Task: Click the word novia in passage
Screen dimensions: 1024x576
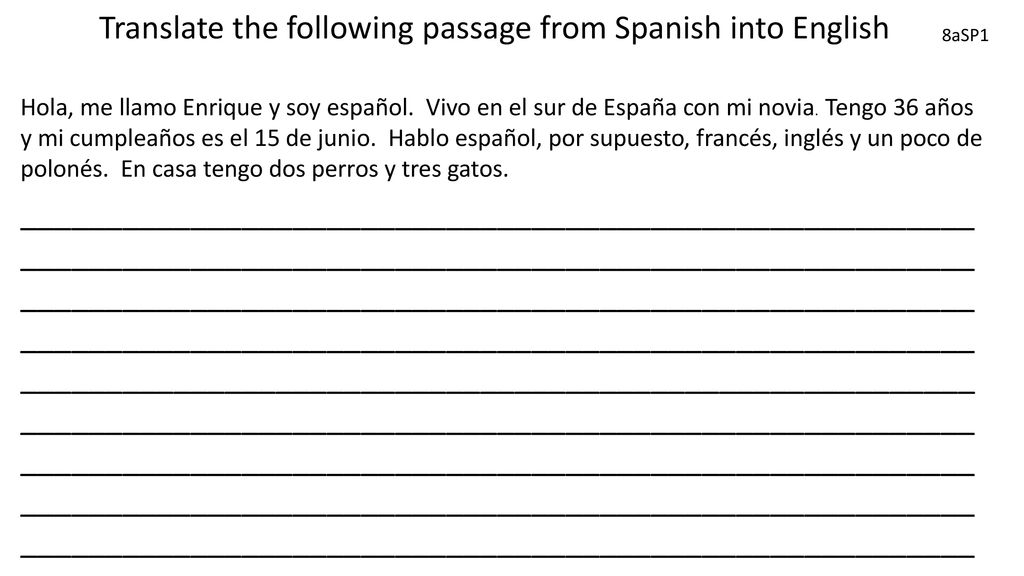Action: point(786,108)
